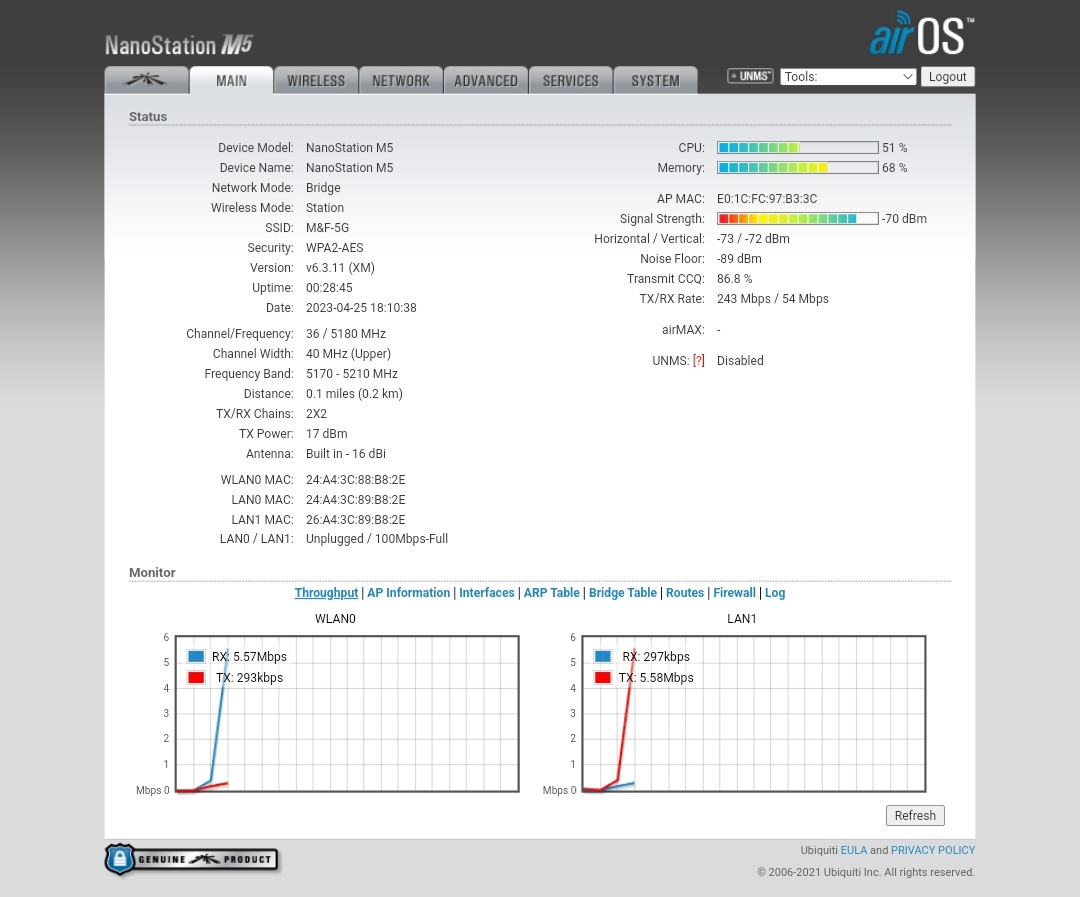Switch to the SERVICES tab
The width and height of the screenshot is (1080, 897).
click(x=570, y=80)
